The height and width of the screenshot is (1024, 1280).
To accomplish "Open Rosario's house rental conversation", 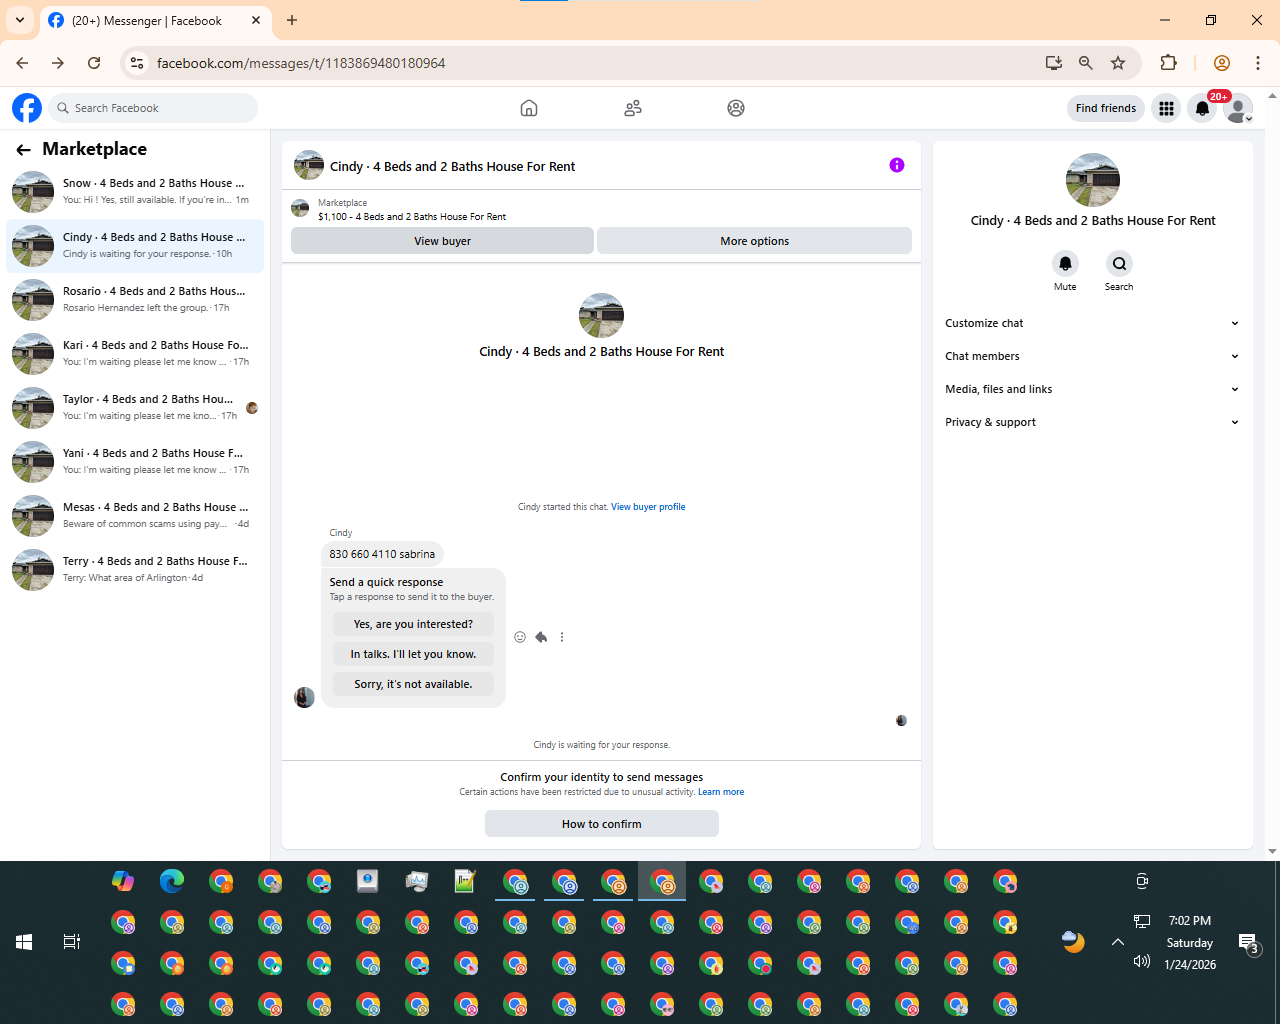I will 135,299.
